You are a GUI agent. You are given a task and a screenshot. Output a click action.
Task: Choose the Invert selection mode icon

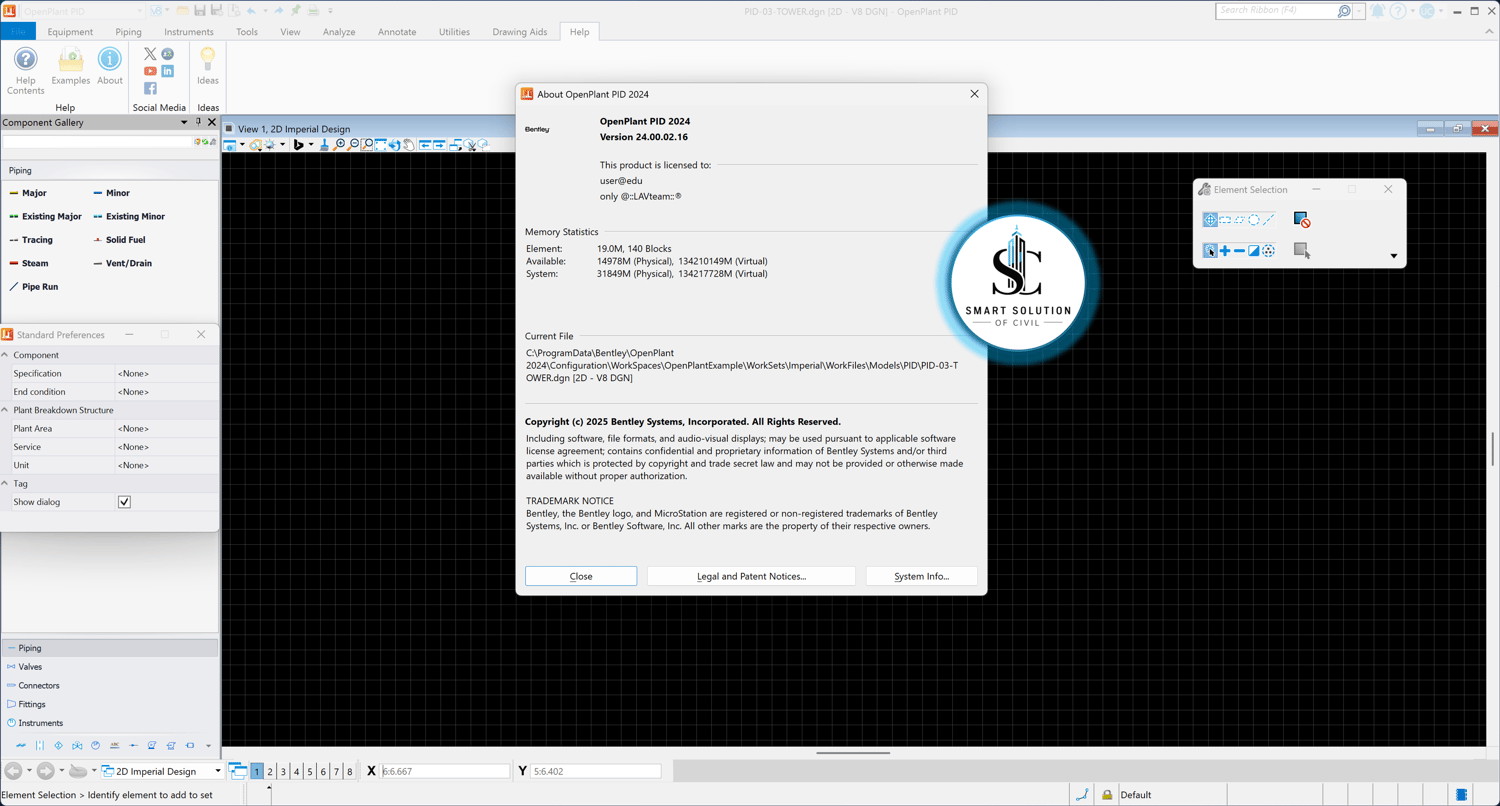coord(1254,251)
